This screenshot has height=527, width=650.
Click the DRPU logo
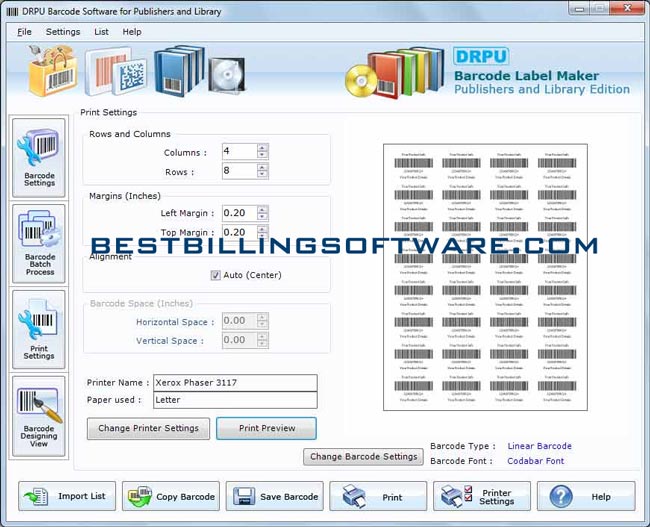point(481,56)
